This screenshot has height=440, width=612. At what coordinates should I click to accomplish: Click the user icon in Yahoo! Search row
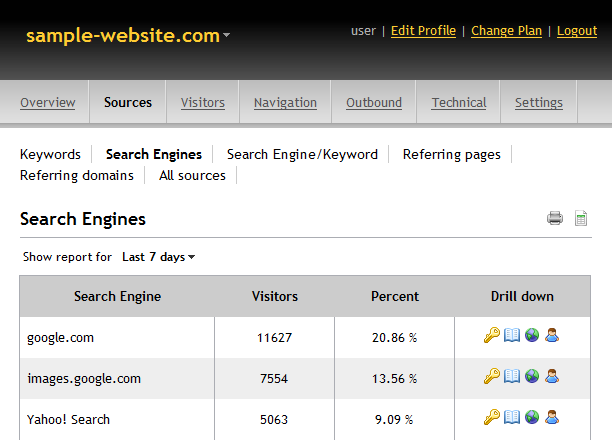pyautogui.click(x=552, y=417)
